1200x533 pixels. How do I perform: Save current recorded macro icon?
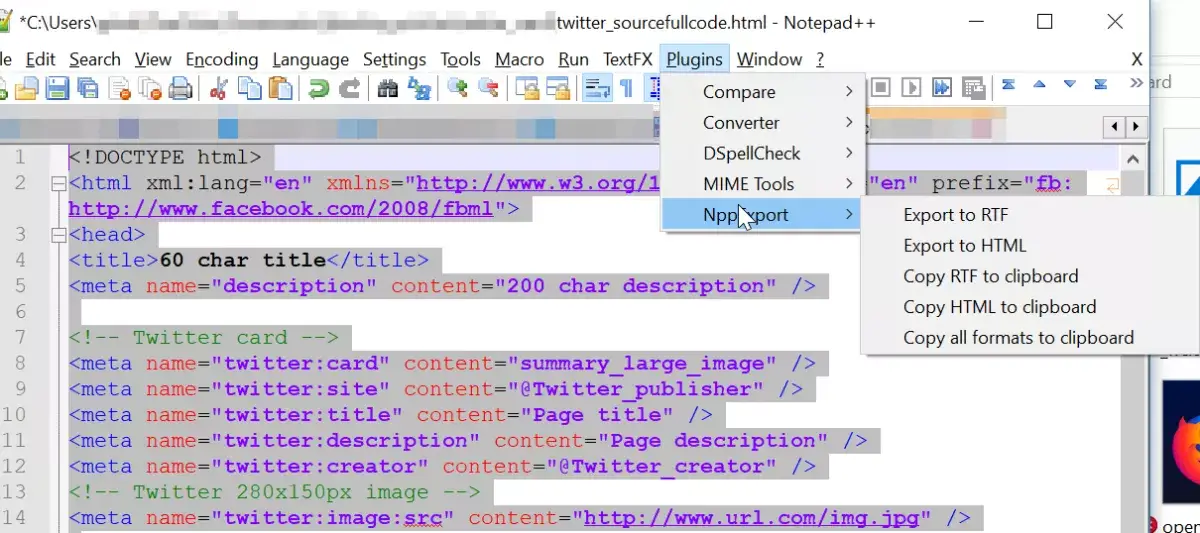coord(973,87)
